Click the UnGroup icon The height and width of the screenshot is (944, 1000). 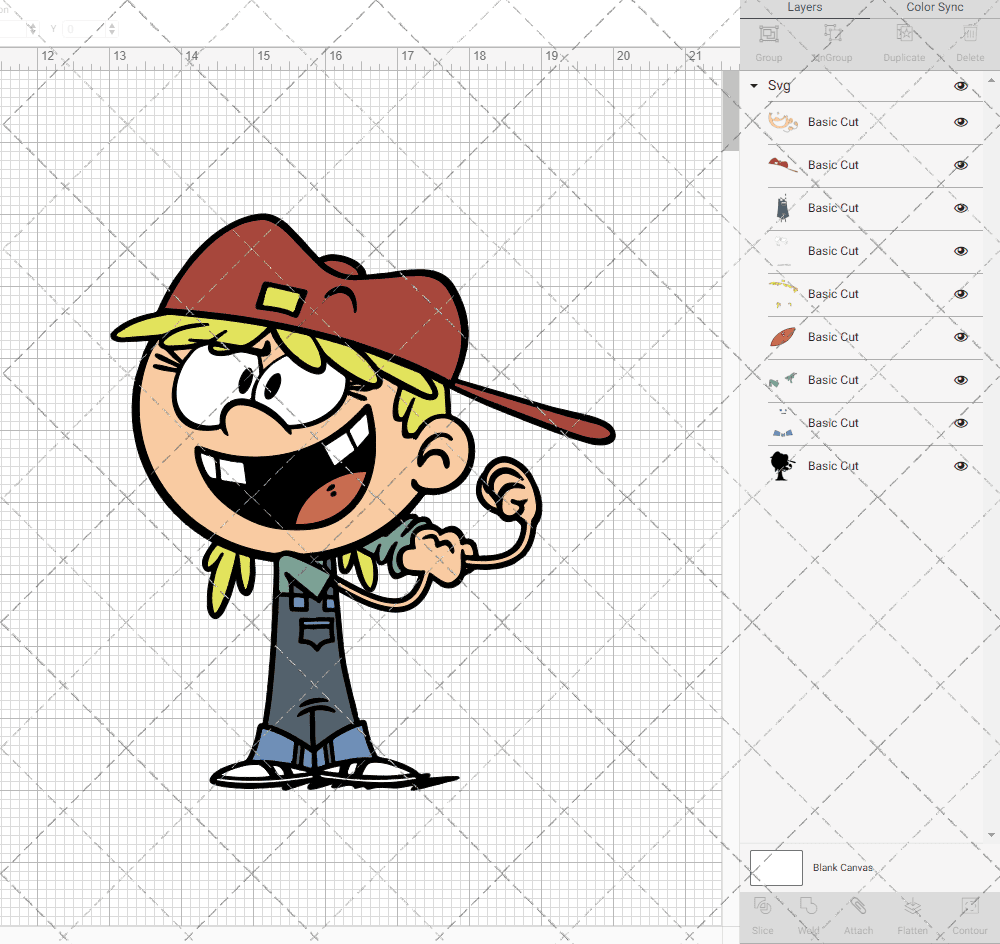832,33
